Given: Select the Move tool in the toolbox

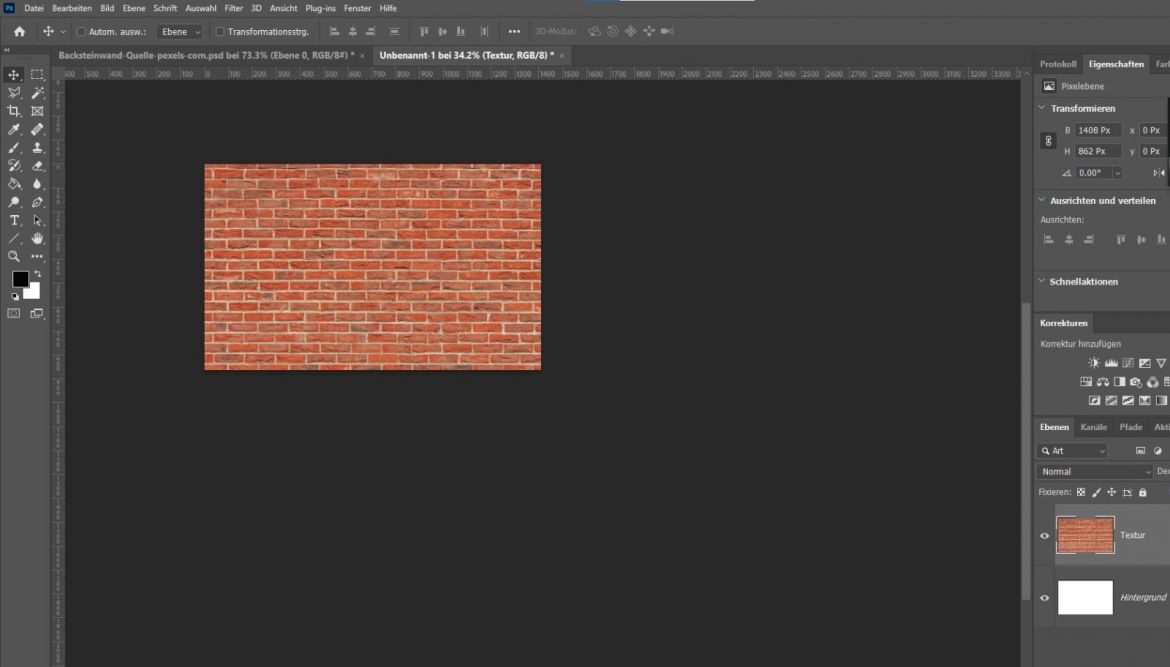Looking at the screenshot, I should [13, 75].
